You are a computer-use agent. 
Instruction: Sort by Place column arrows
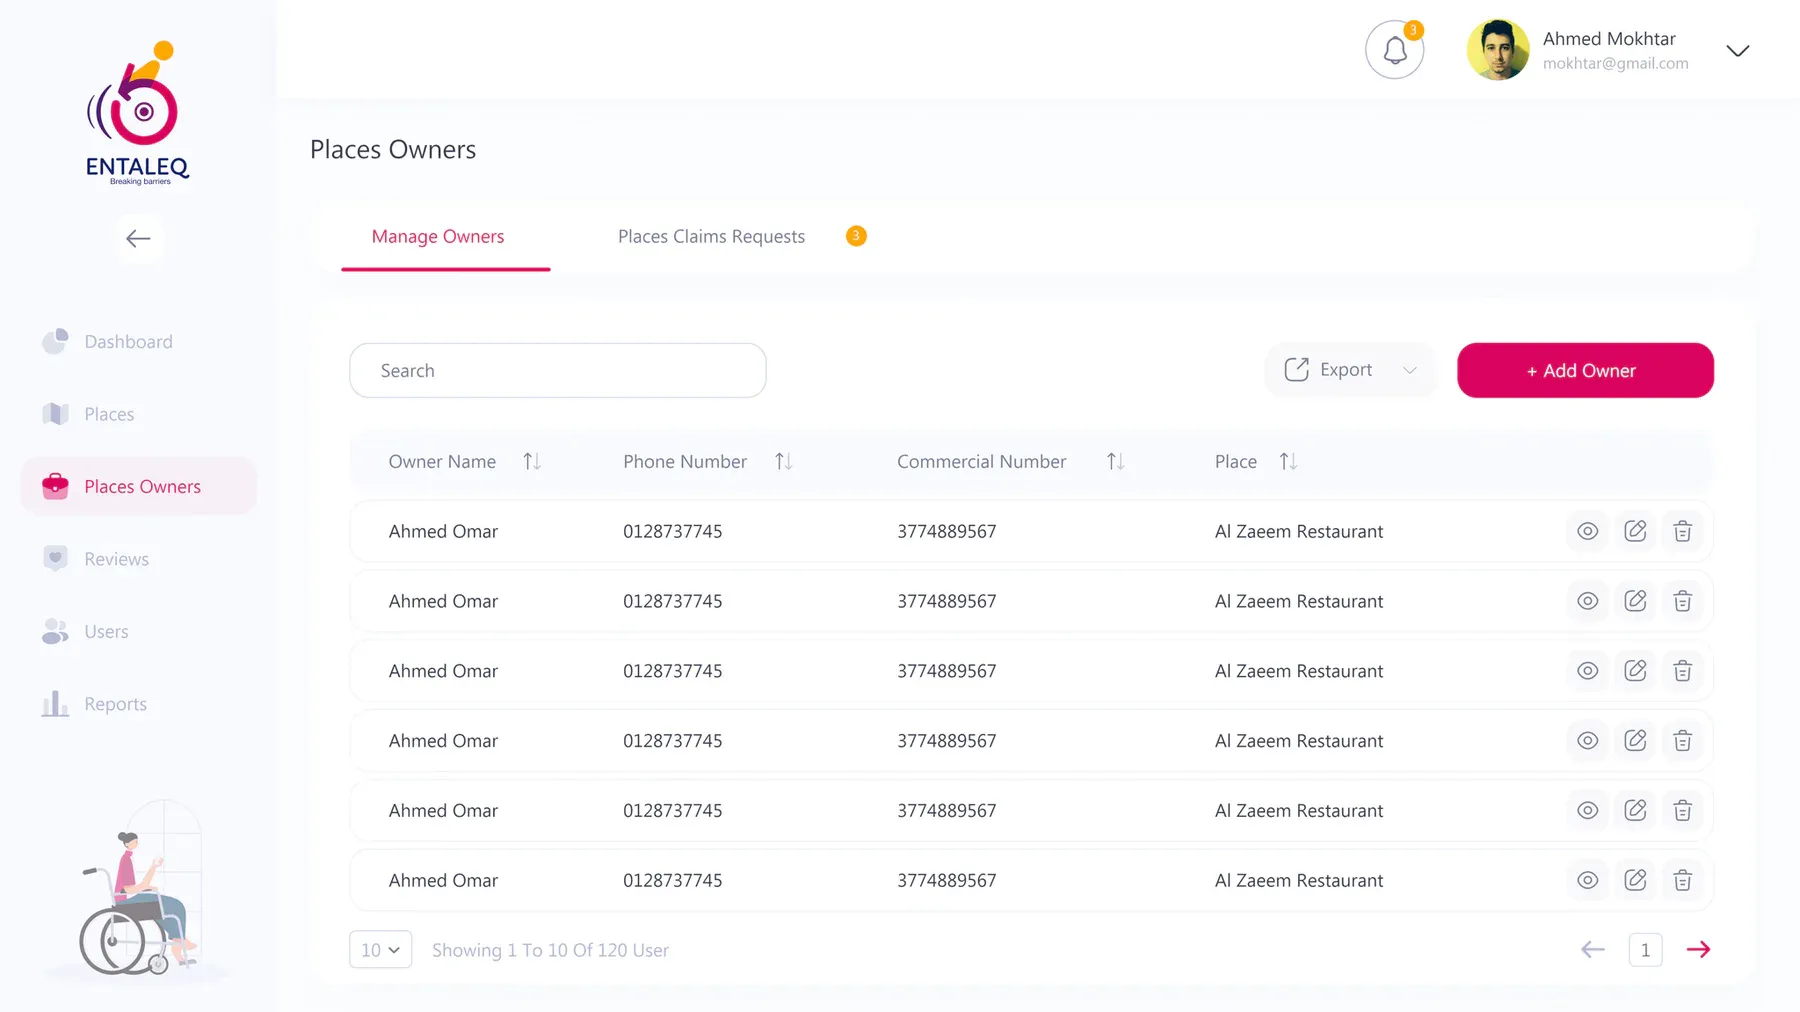click(x=1288, y=462)
